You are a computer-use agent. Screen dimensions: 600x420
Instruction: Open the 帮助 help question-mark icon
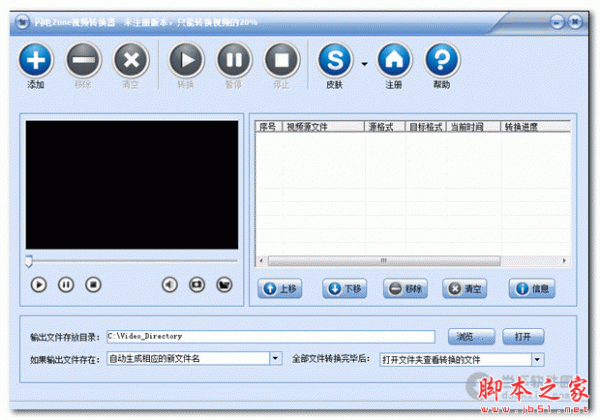[x=442, y=60]
